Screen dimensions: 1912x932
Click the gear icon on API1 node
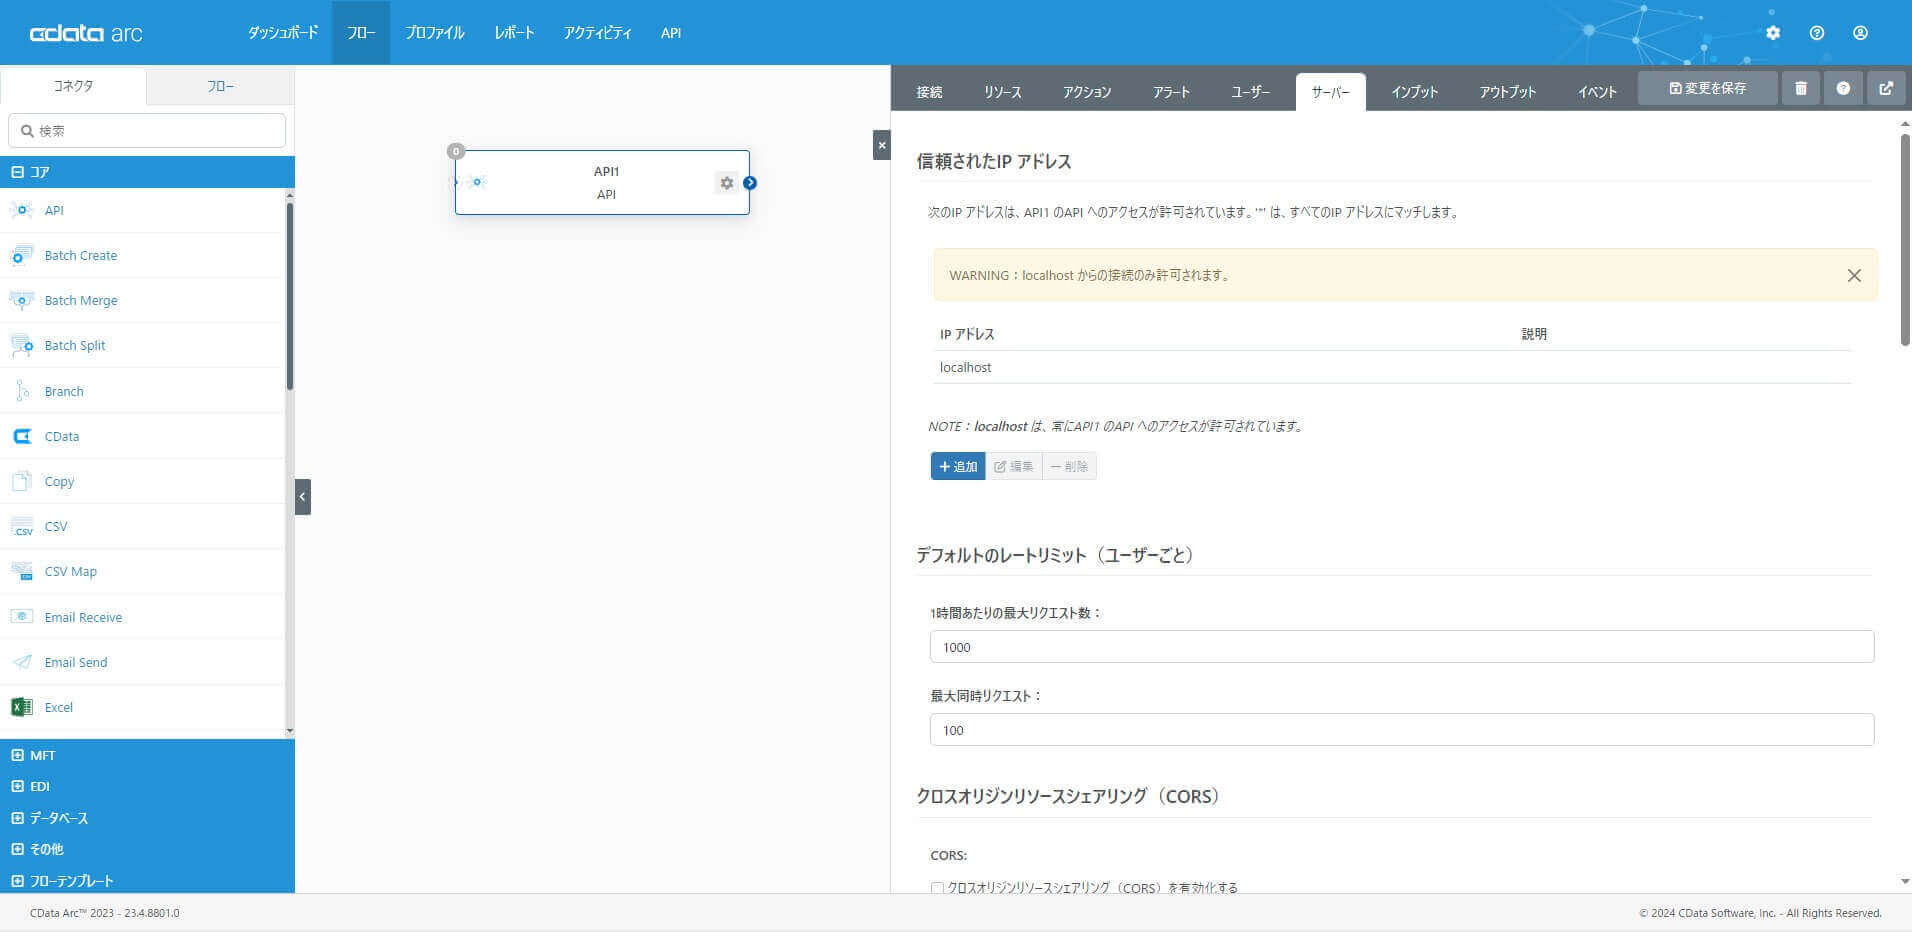pos(727,183)
